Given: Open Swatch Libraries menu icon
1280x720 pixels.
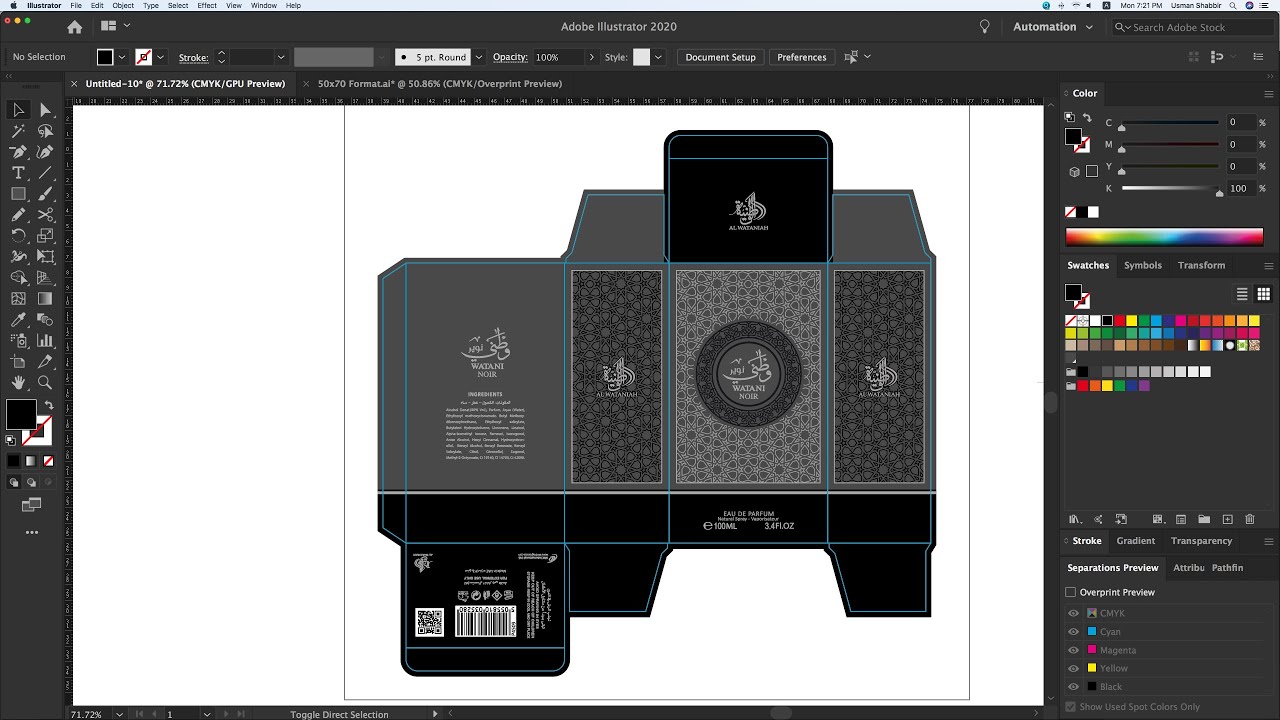Looking at the screenshot, I should point(1075,519).
